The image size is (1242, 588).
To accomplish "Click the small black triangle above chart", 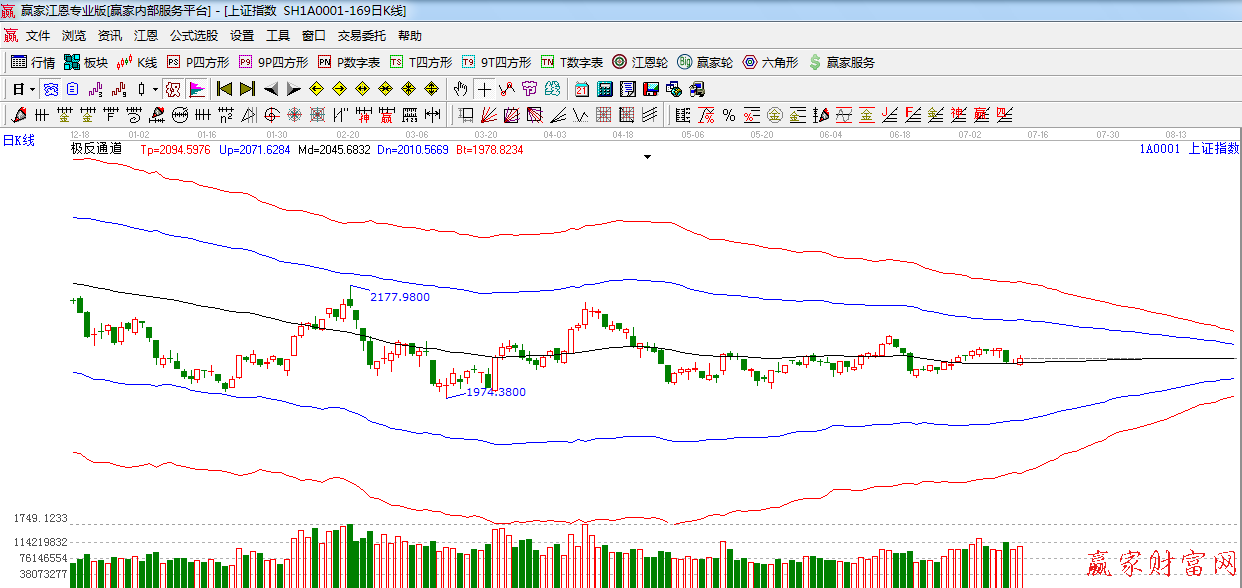I will [648, 157].
